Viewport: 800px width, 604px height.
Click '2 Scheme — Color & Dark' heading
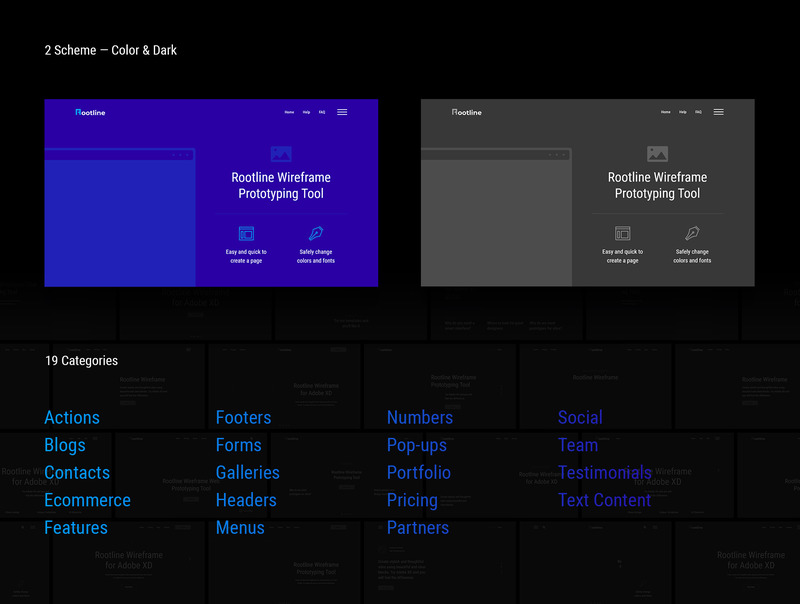click(x=111, y=51)
